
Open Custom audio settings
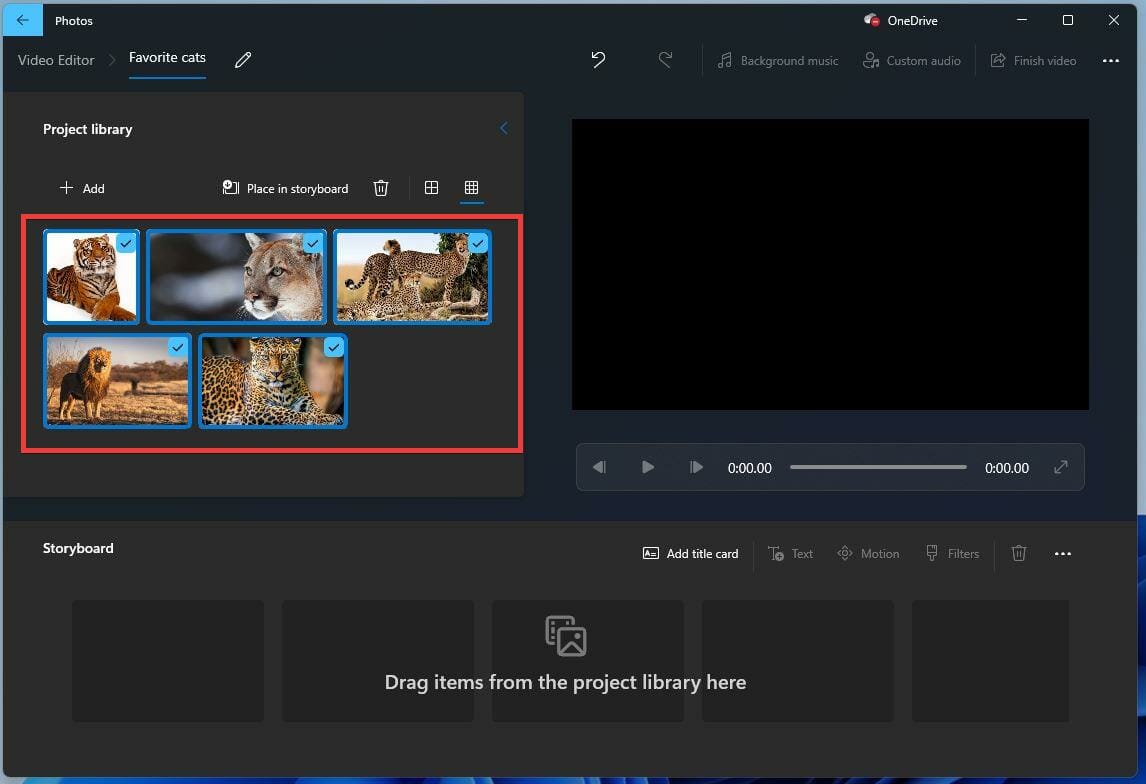(911, 60)
